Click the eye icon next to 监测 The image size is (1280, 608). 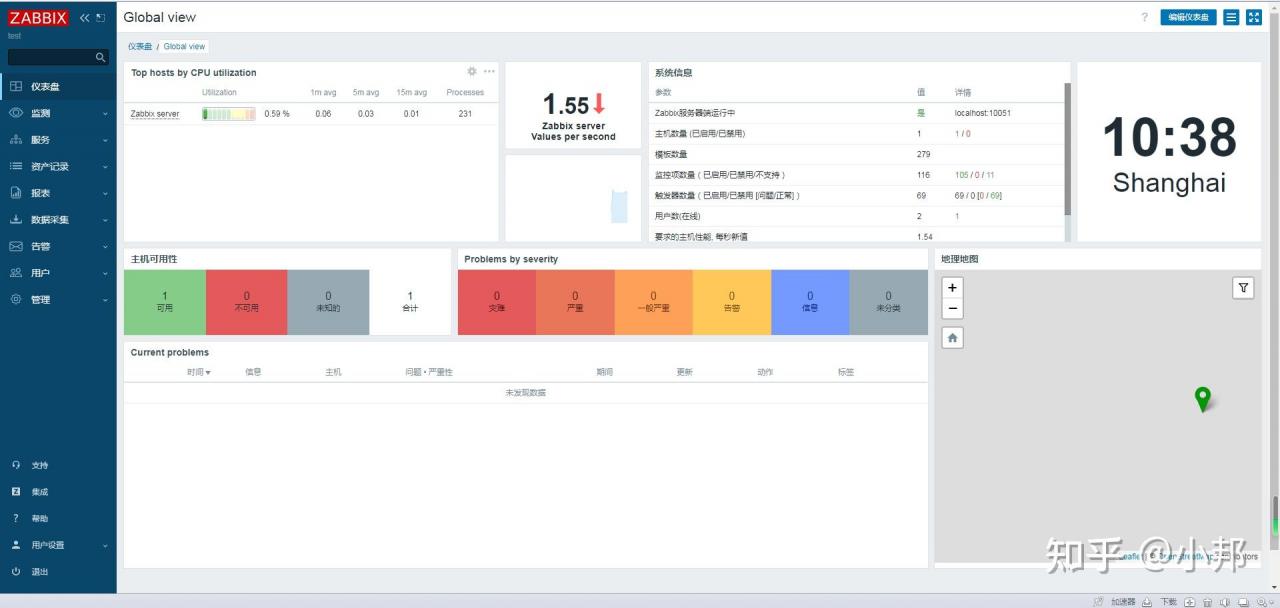point(16,113)
